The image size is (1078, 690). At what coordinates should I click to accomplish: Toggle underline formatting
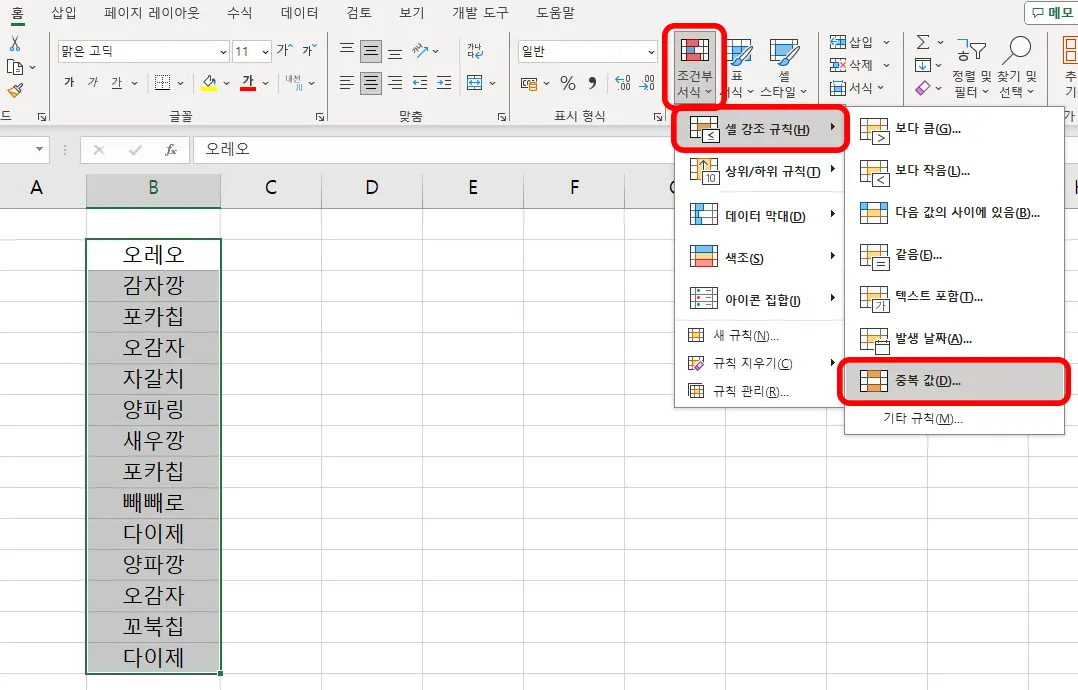[x=117, y=84]
